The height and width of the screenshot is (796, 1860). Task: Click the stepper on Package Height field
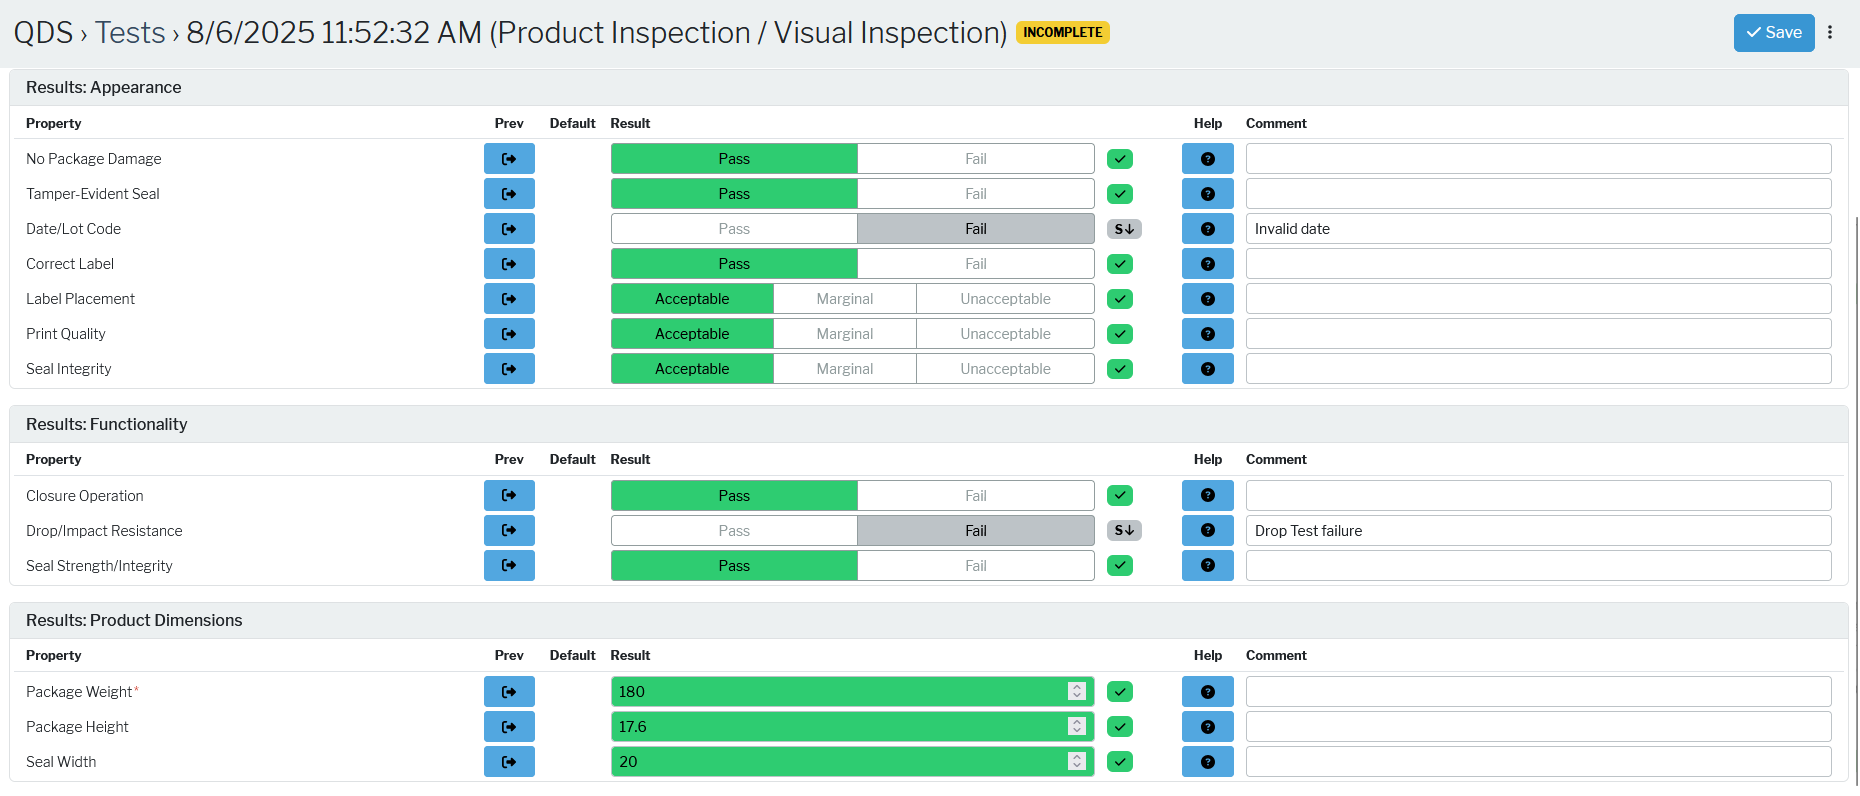1077,727
